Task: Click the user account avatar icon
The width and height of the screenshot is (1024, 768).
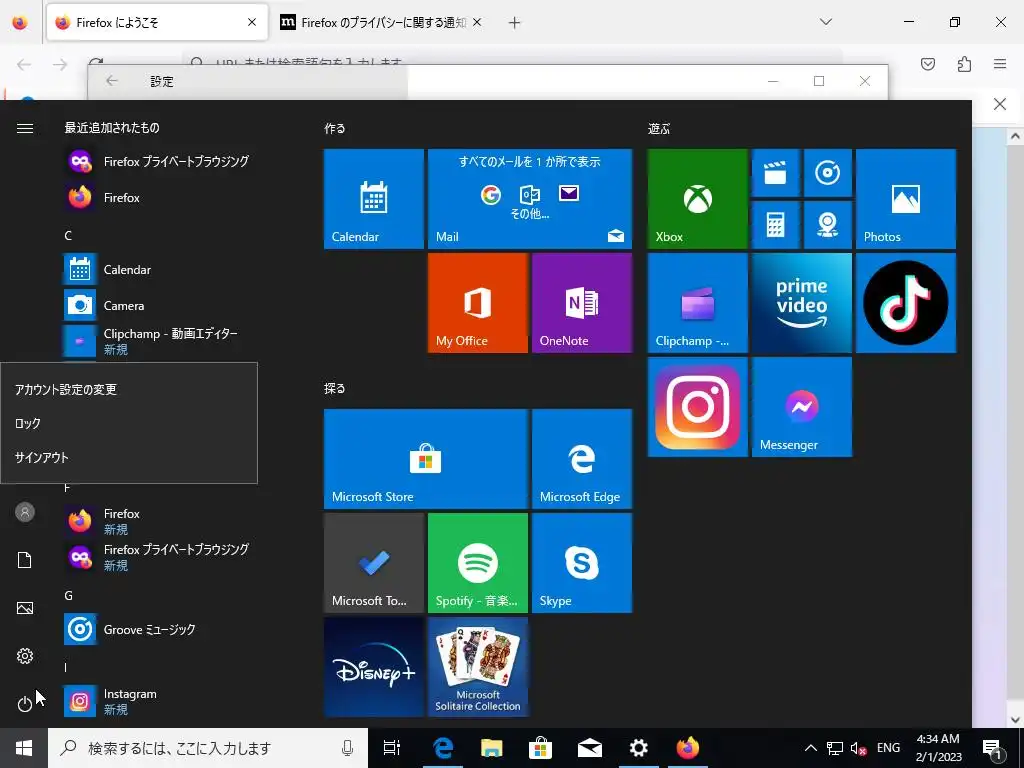Action: pyautogui.click(x=25, y=512)
